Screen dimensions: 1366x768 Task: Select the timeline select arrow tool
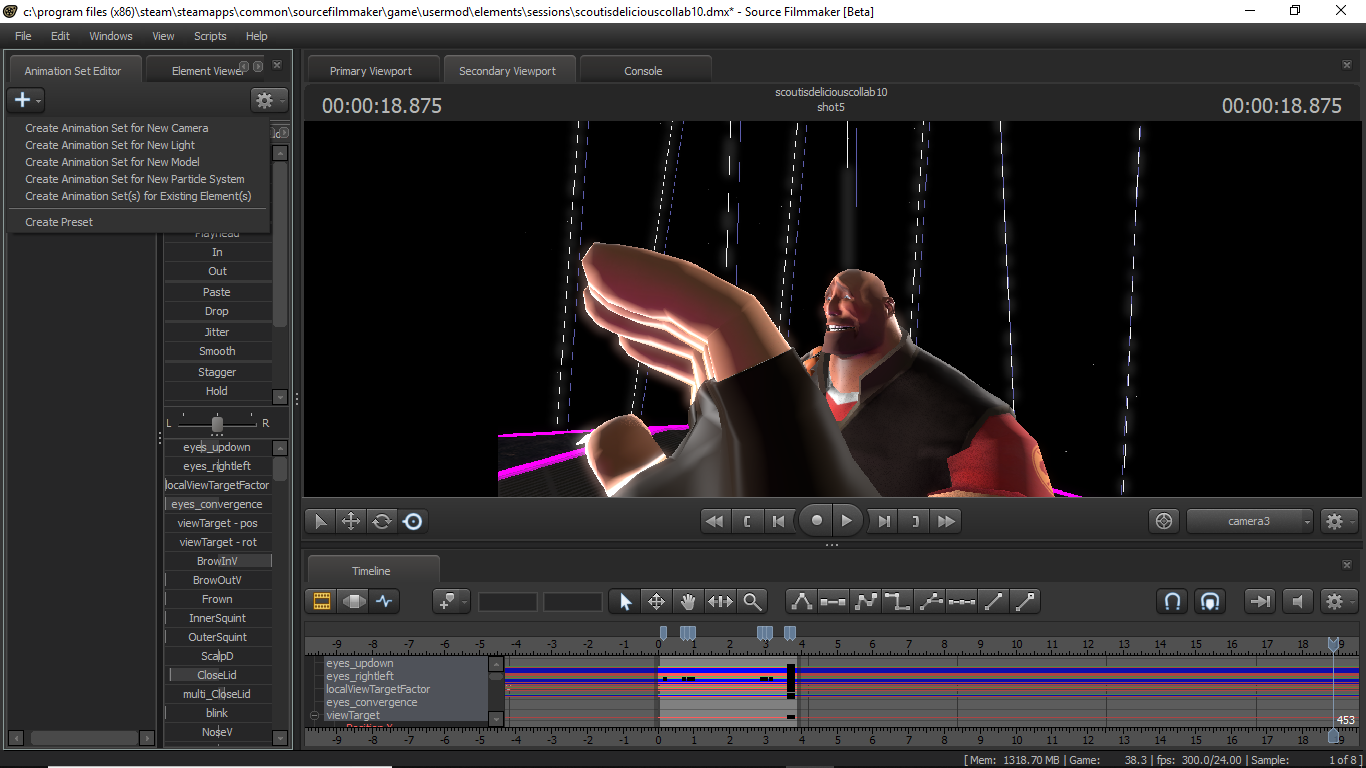point(625,601)
